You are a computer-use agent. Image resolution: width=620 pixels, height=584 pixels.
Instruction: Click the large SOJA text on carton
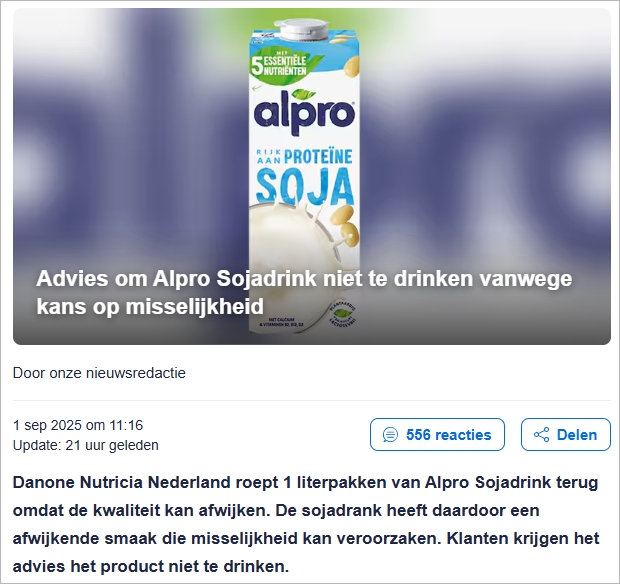pos(304,185)
